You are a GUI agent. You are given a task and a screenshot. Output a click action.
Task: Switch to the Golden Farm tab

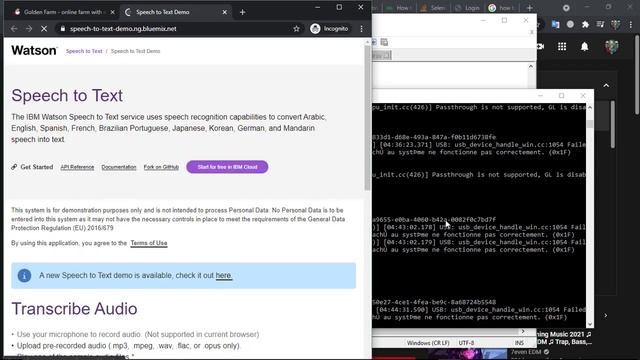[x=63, y=12]
